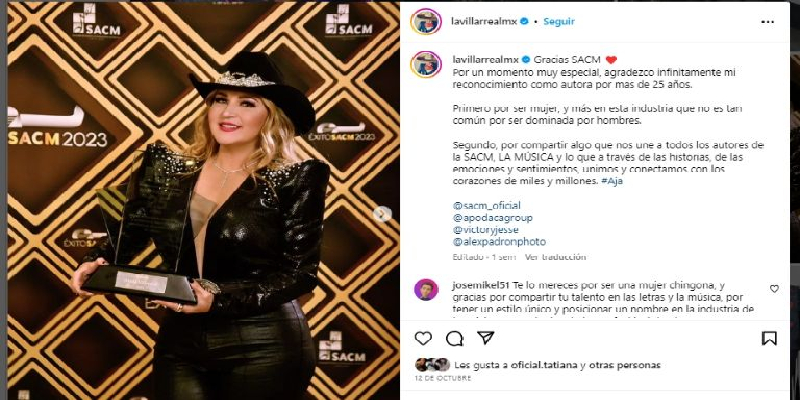Click the Seguir follow button
800x400 pixels.
coord(559,21)
